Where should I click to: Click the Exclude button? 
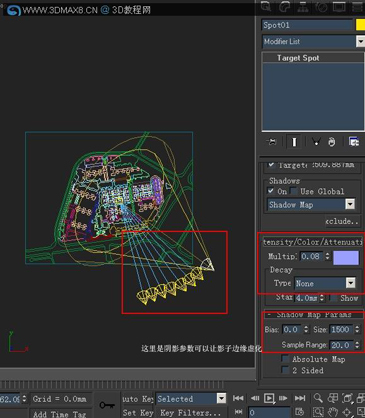[342, 221]
